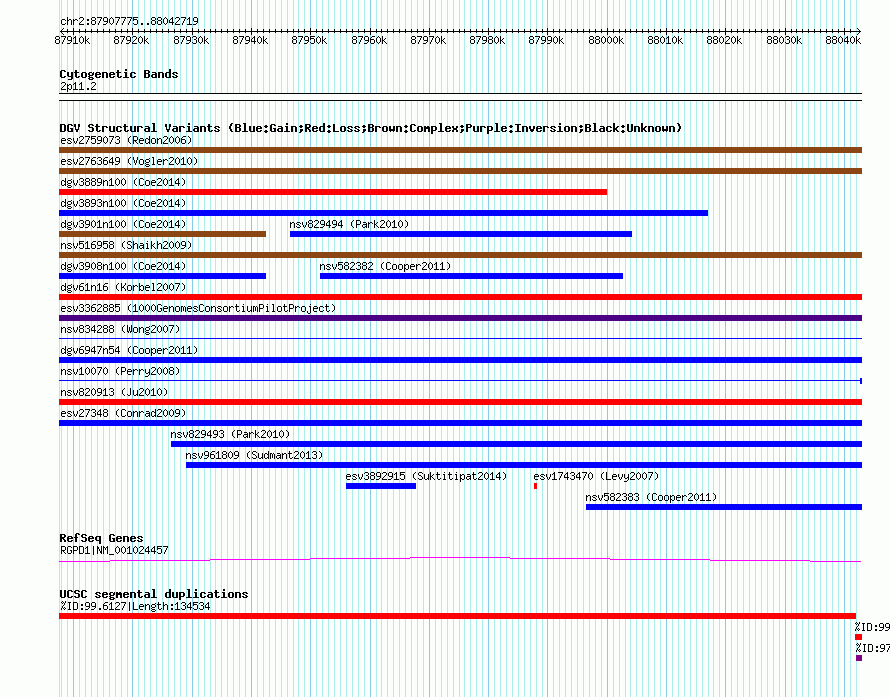
Task: Click the dgv3908n100 (Coe2014) blue bar
Action: (x=162, y=276)
